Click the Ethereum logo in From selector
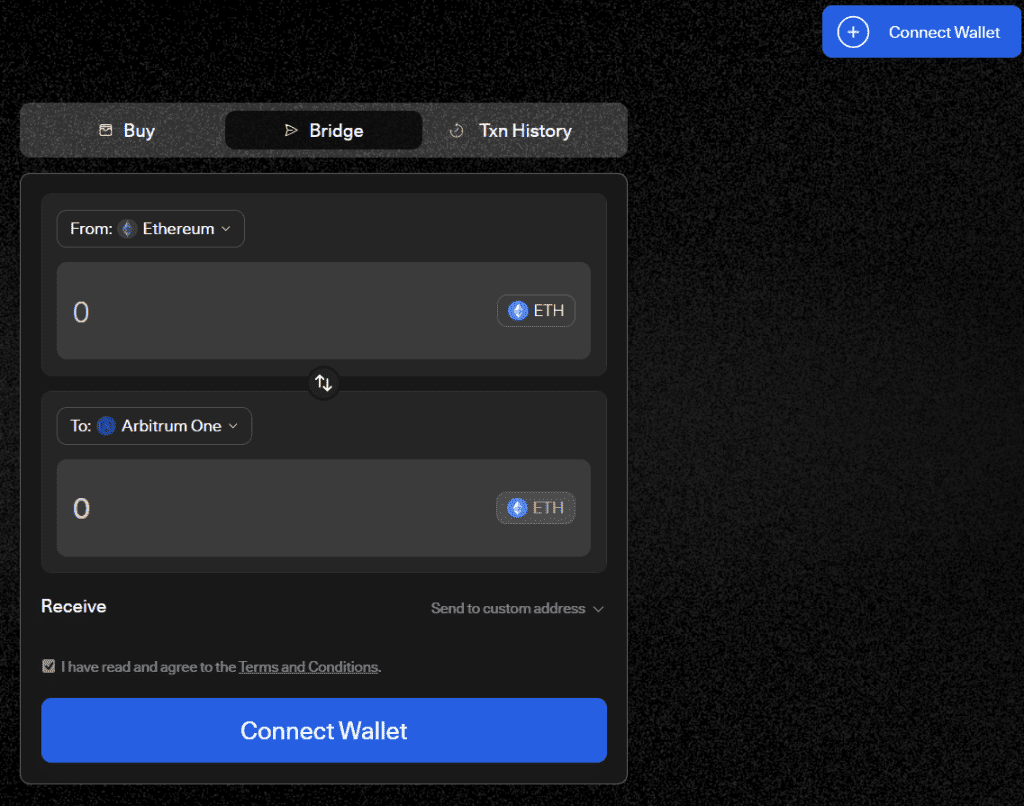Image resolution: width=1024 pixels, height=806 pixels. (x=127, y=229)
